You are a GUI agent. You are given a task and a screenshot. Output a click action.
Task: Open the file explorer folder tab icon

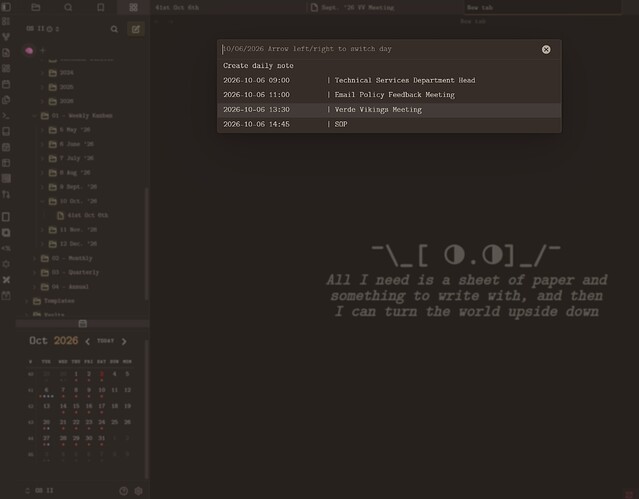36,7
